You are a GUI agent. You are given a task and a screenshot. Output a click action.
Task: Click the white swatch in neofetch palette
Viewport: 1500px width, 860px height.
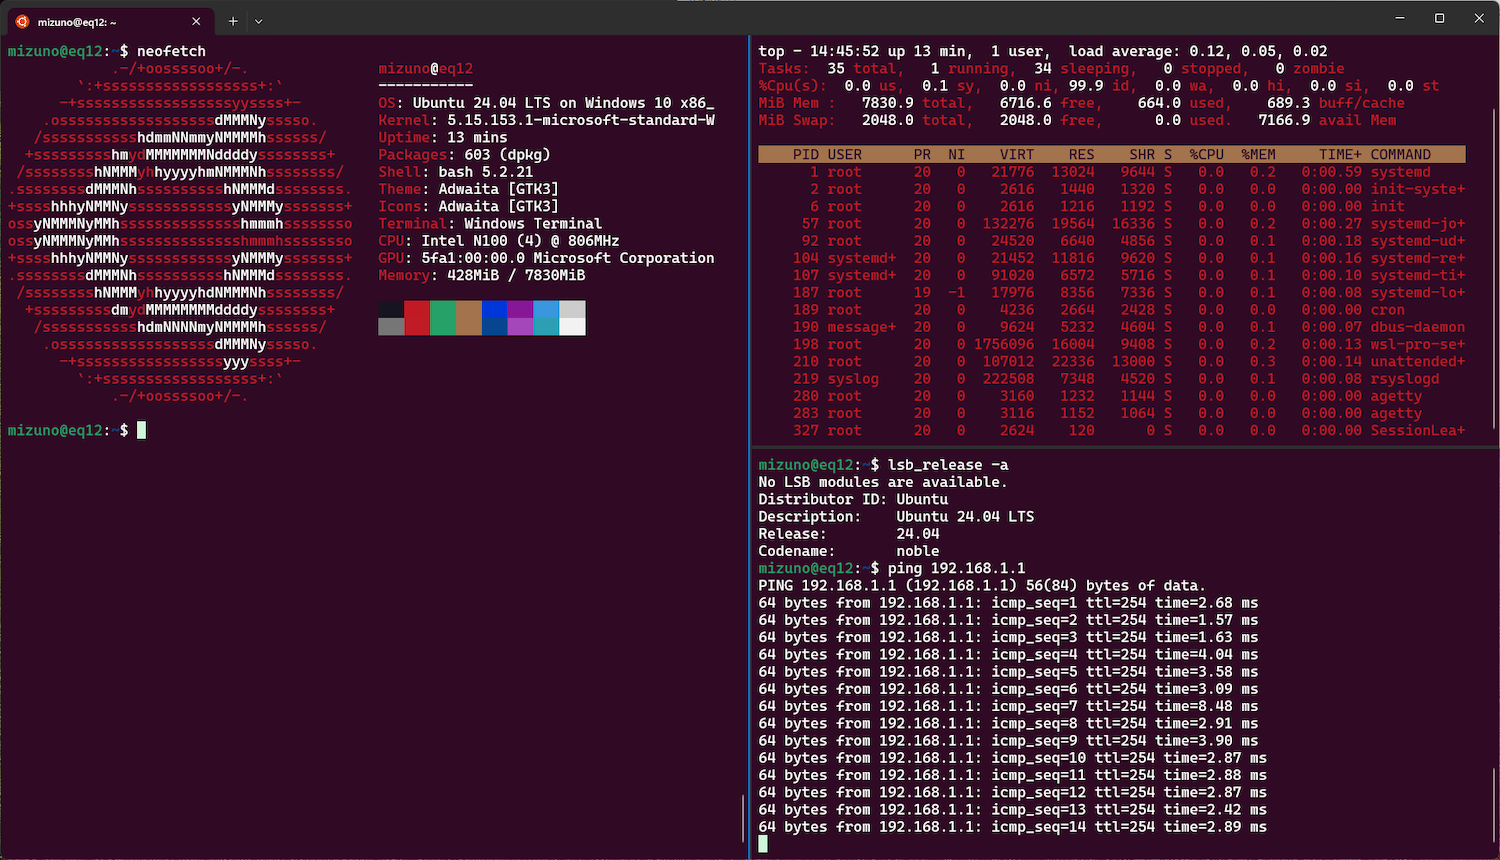point(572,326)
